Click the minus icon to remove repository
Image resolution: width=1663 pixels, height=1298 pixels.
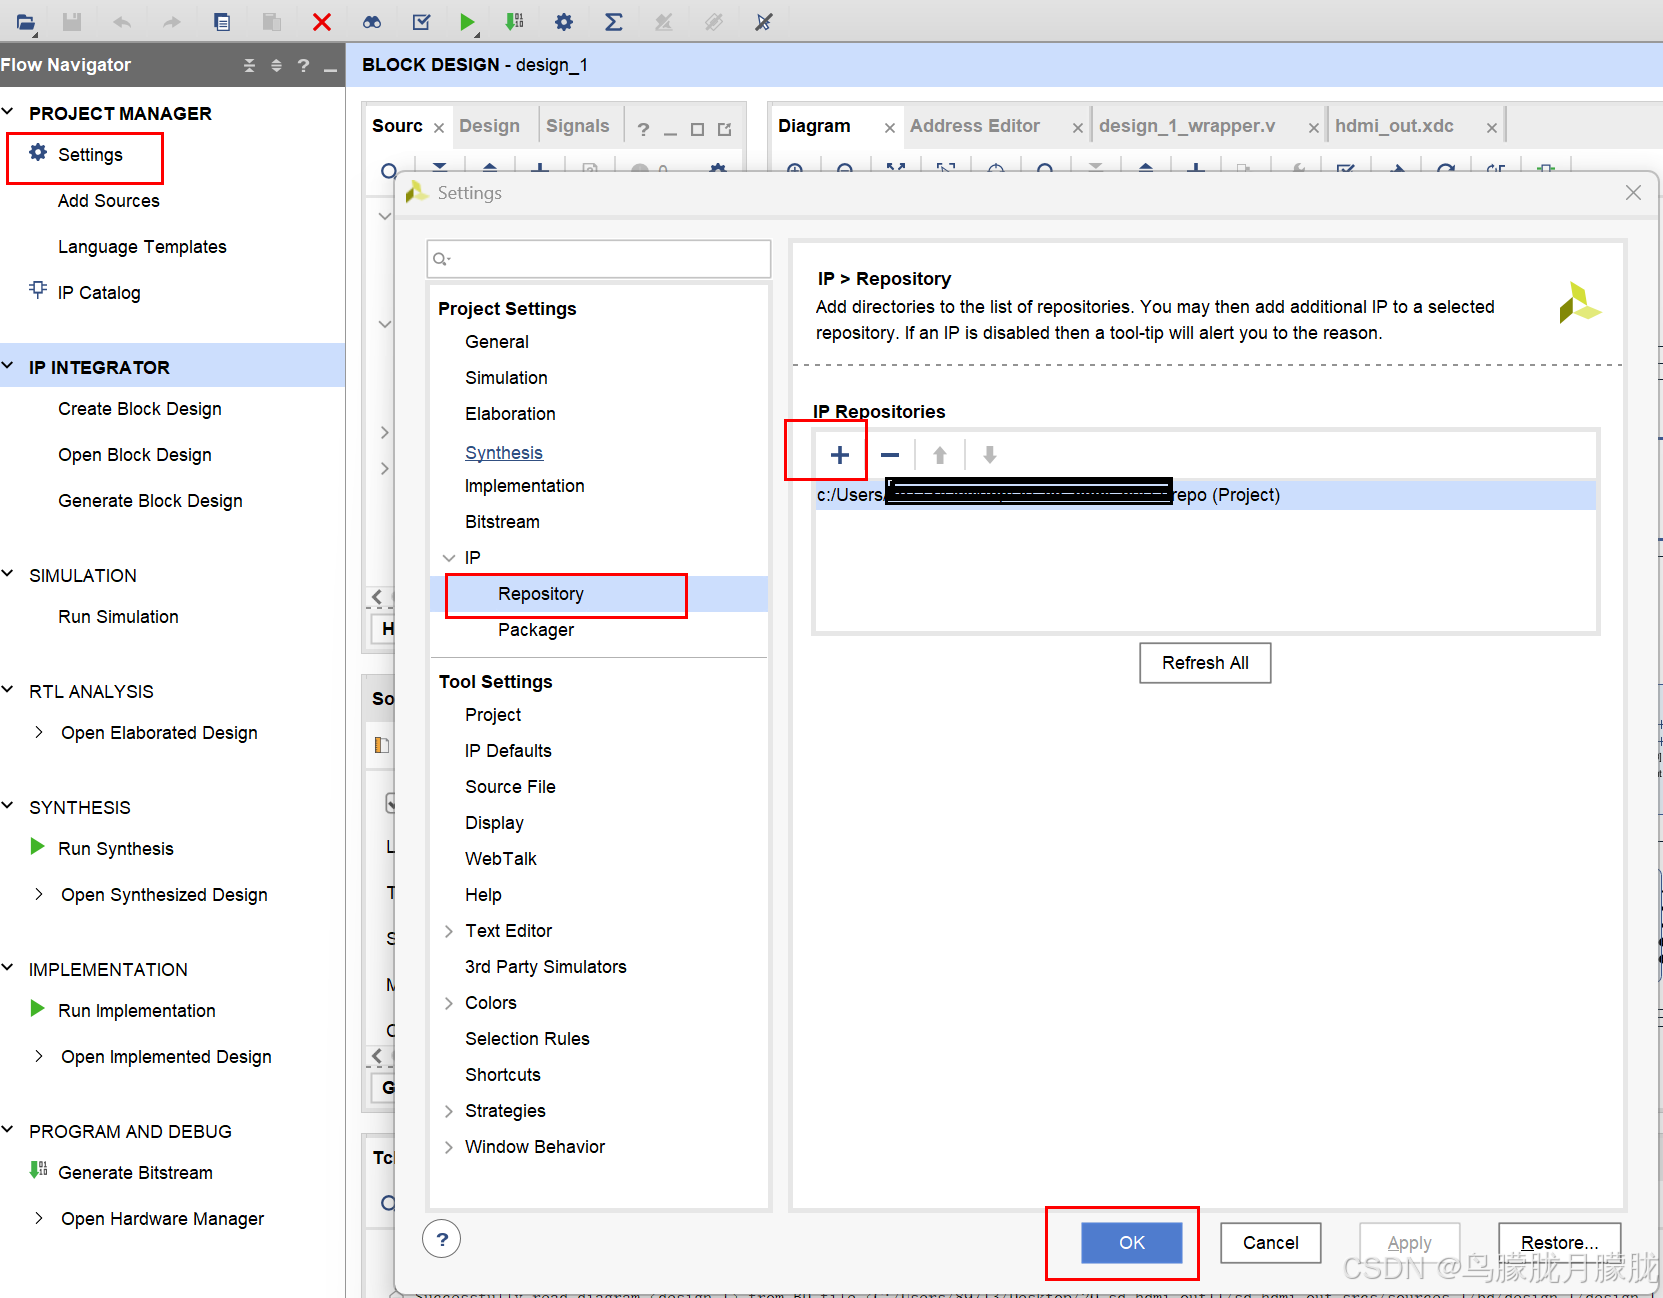[x=890, y=455]
